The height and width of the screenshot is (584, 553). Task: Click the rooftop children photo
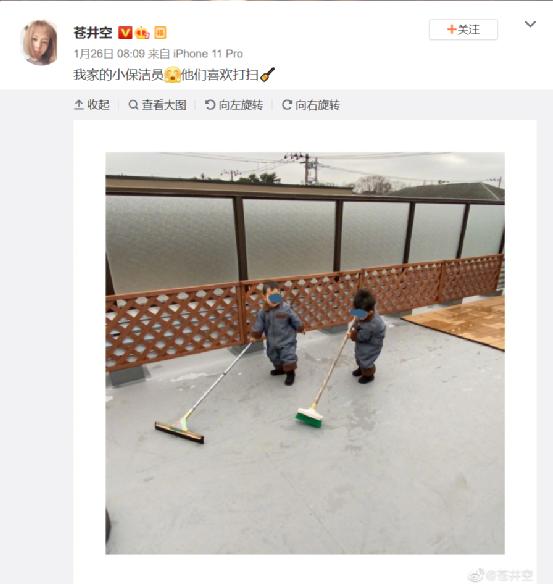point(305,353)
